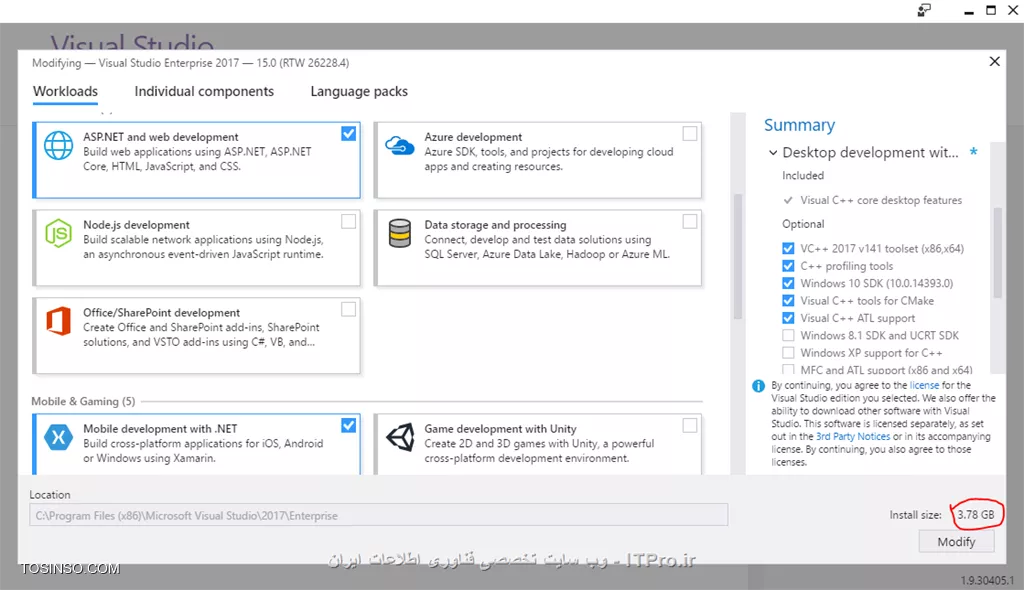Check Windows XP support for C++
The height and width of the screenshot is (590, 1024).
788,353
